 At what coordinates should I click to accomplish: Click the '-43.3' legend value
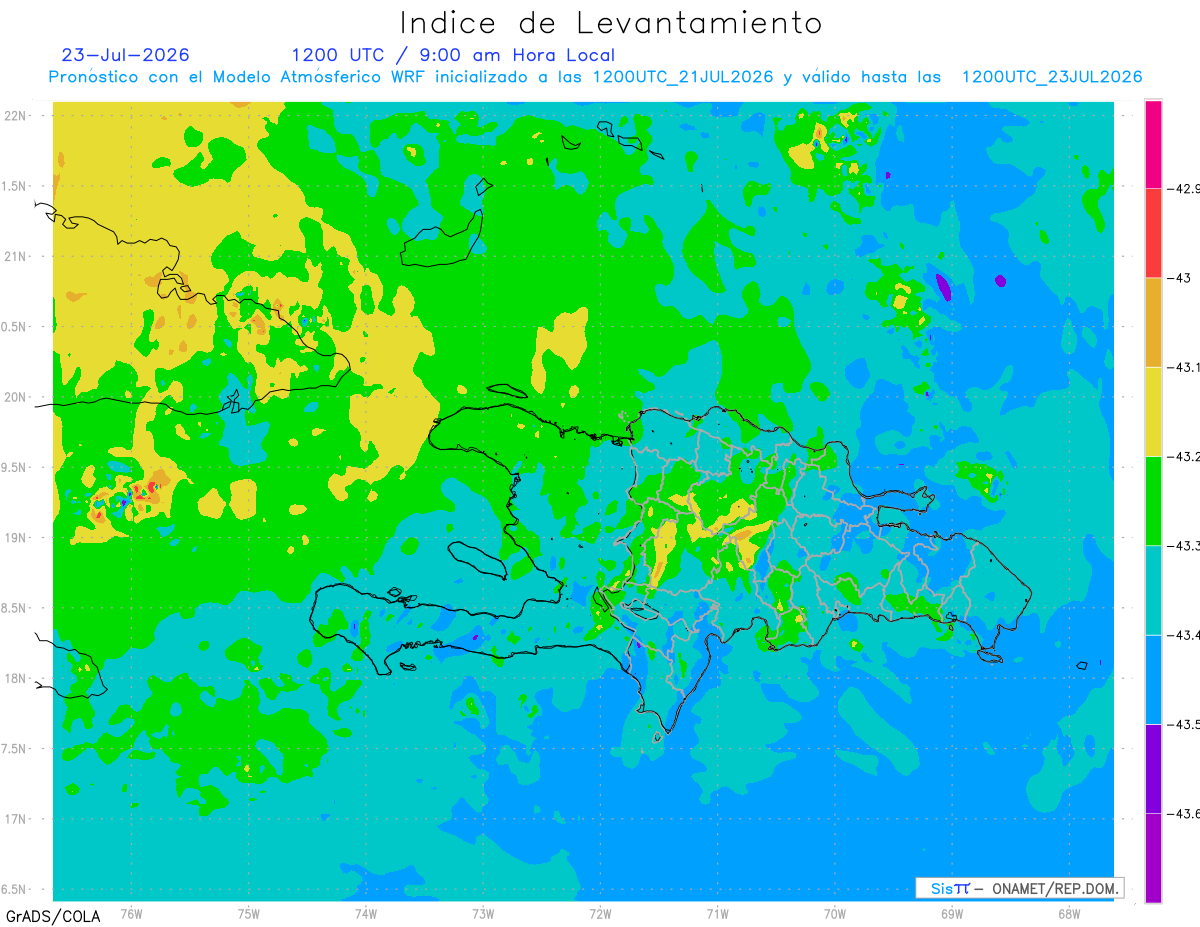1184,545
